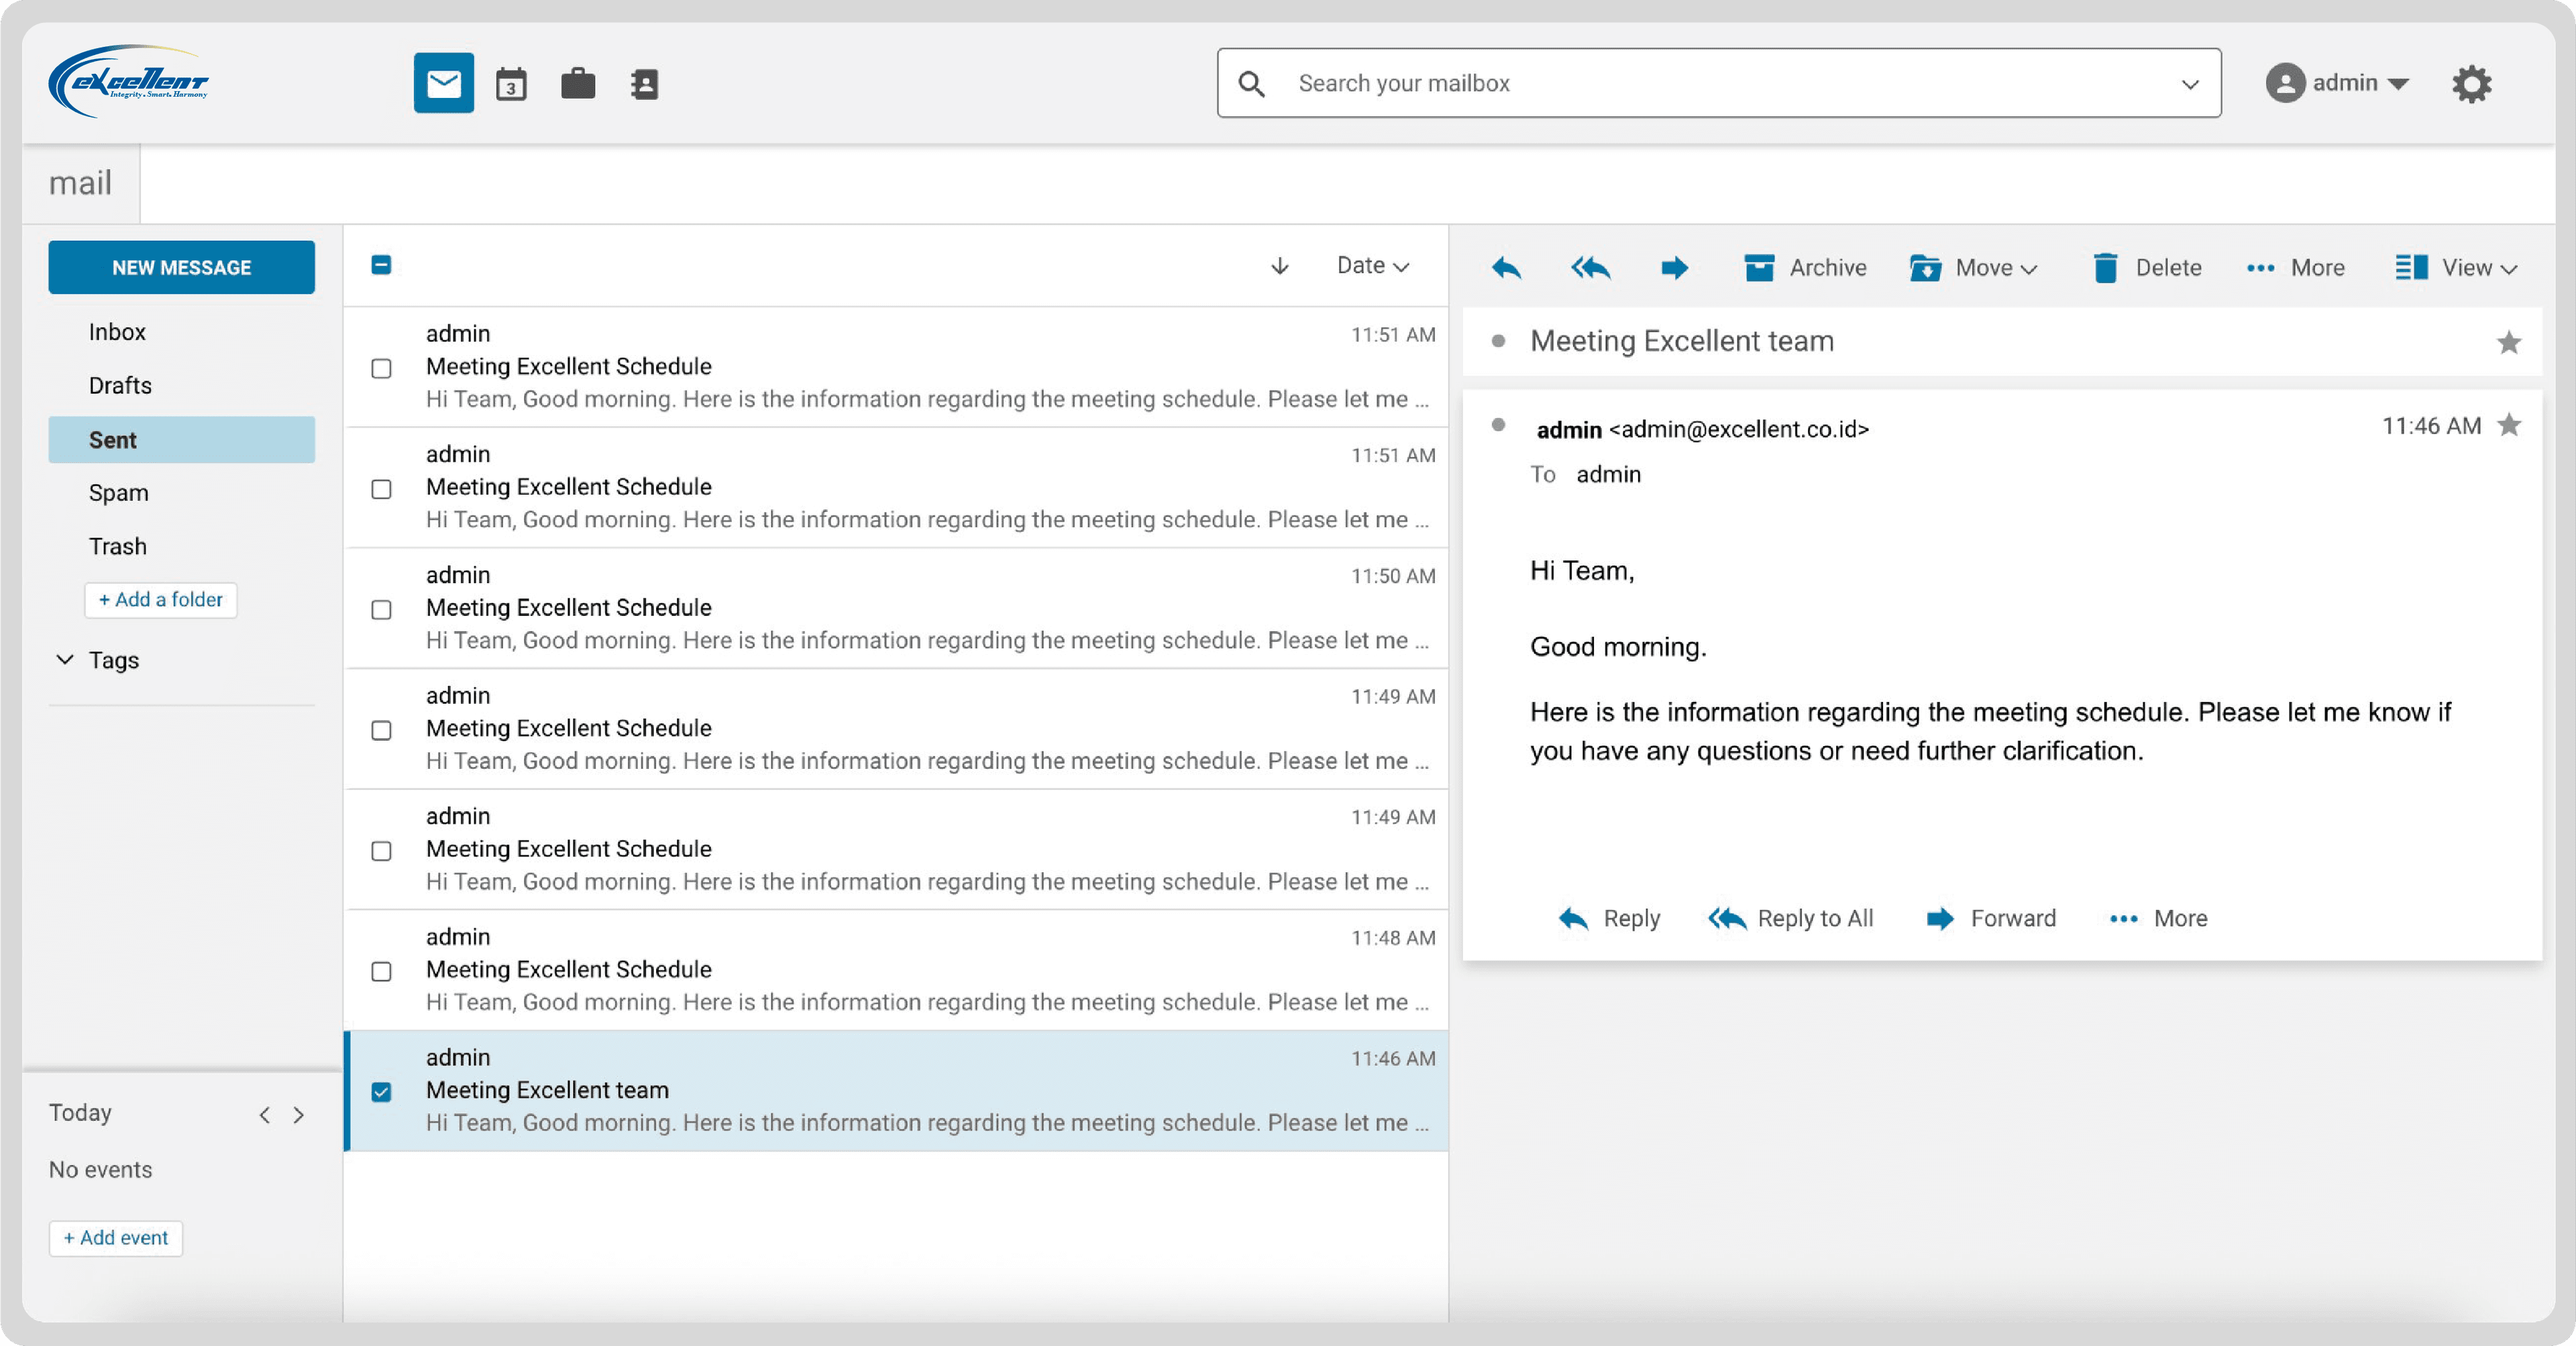
Task: Collapse the Tags section
Action: (65, 660)
